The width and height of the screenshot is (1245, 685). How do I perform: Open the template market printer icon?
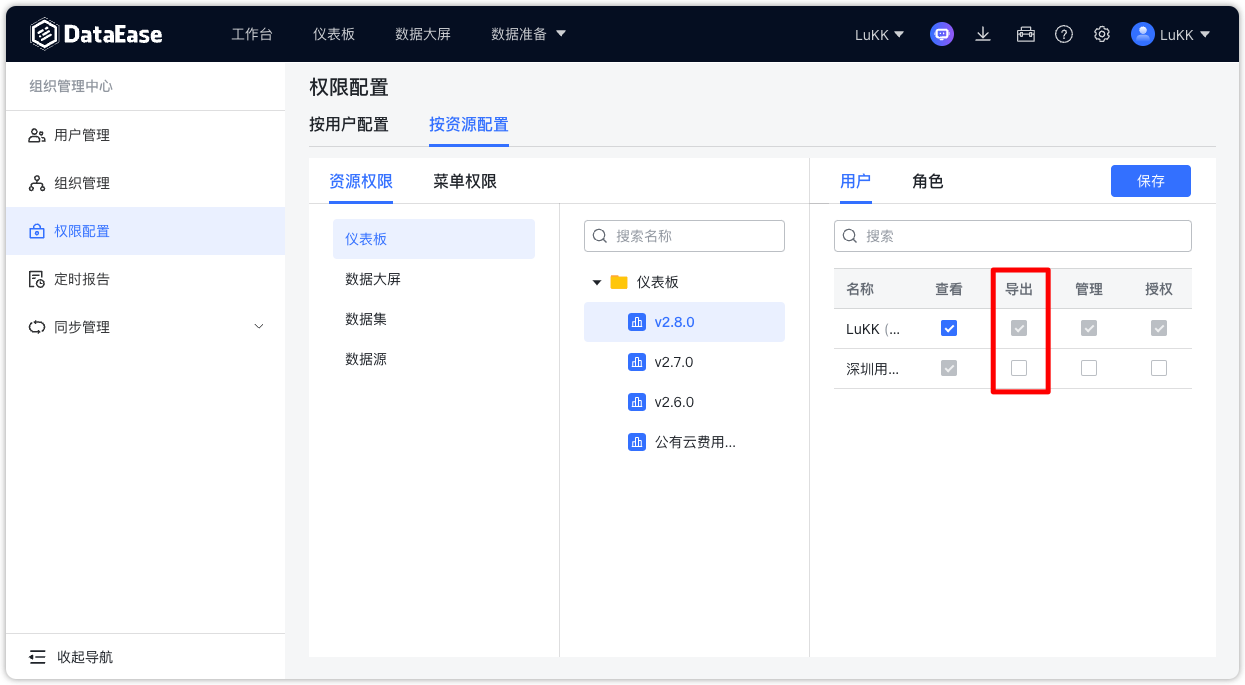[x=1025, y=33]
